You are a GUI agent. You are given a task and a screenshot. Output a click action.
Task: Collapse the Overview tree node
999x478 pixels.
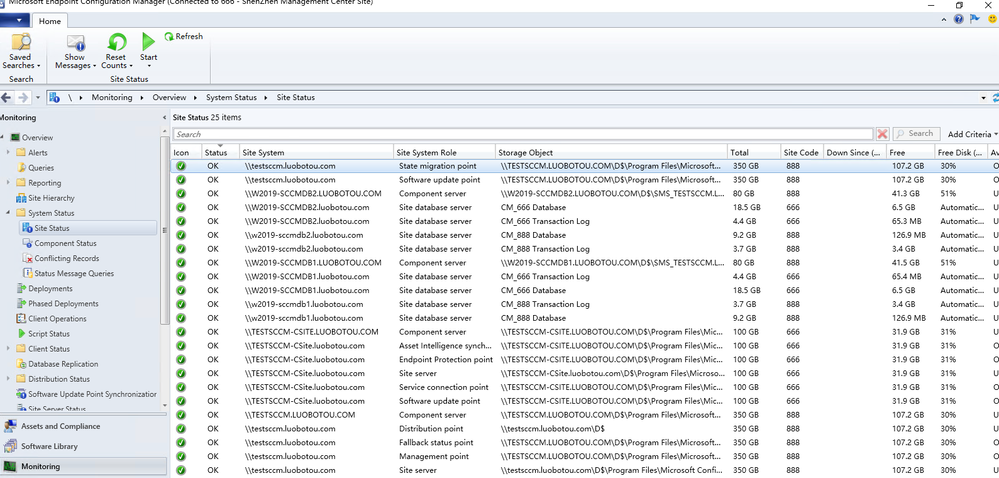click(3, 138)
